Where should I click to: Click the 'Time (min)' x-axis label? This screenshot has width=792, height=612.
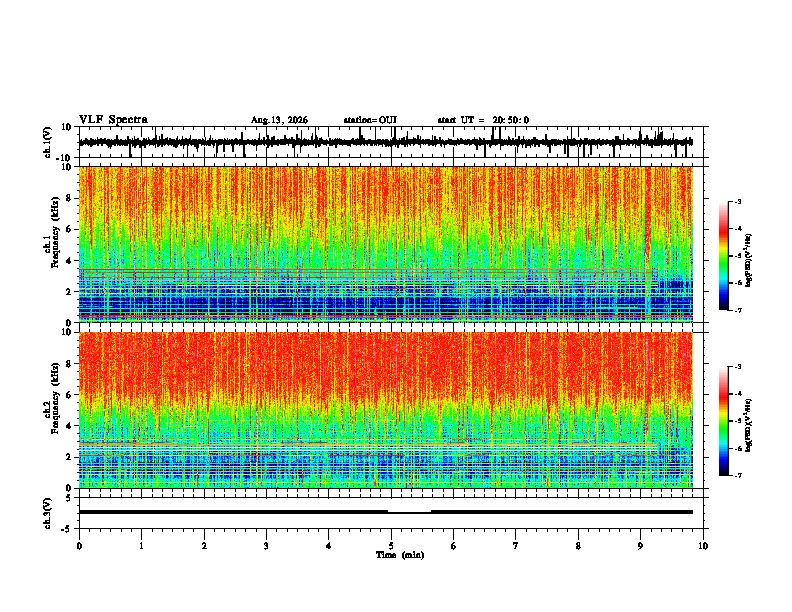pos(400,555)
